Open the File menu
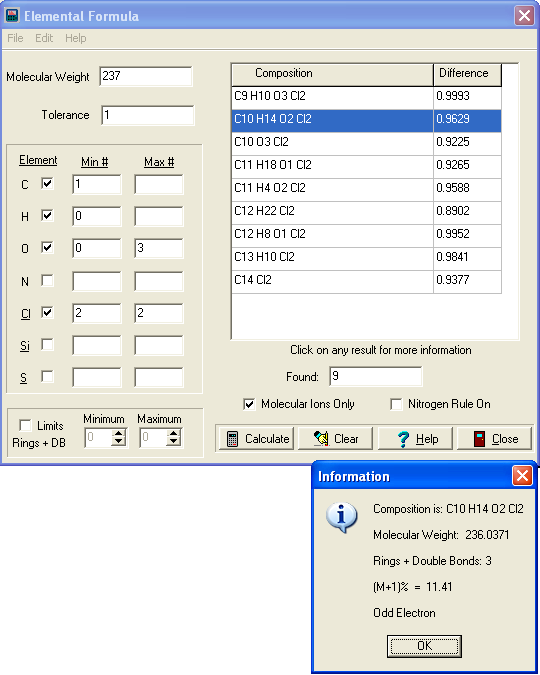Image resolution: width=540 pixels, height=675 pixels. tap(15, 38)
